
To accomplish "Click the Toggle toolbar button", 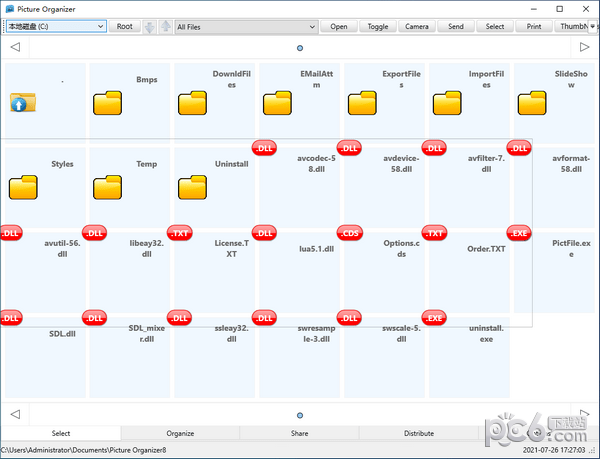I will [x=378, y=26].
